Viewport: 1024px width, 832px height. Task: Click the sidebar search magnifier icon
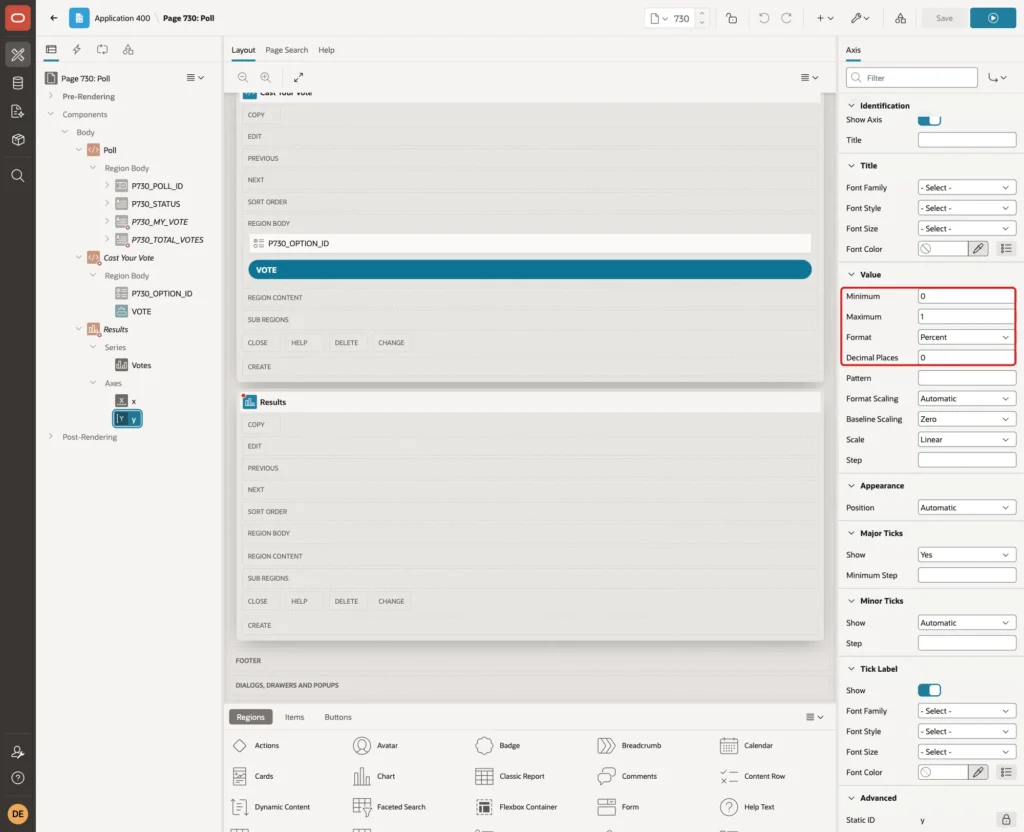coord(18,176)
